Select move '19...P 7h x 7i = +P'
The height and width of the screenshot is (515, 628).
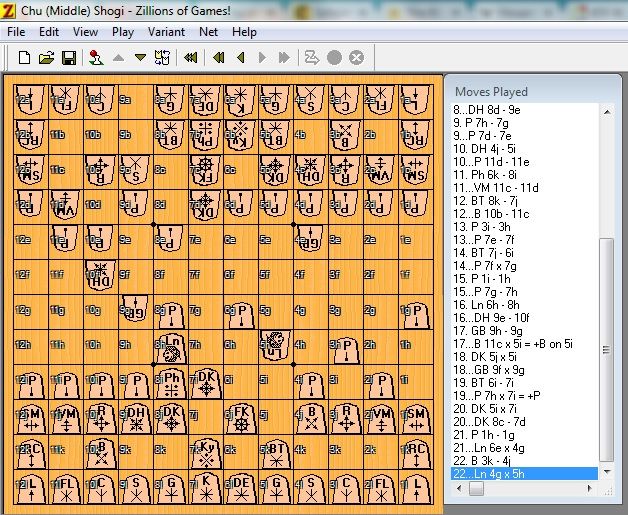click(497, 396)
